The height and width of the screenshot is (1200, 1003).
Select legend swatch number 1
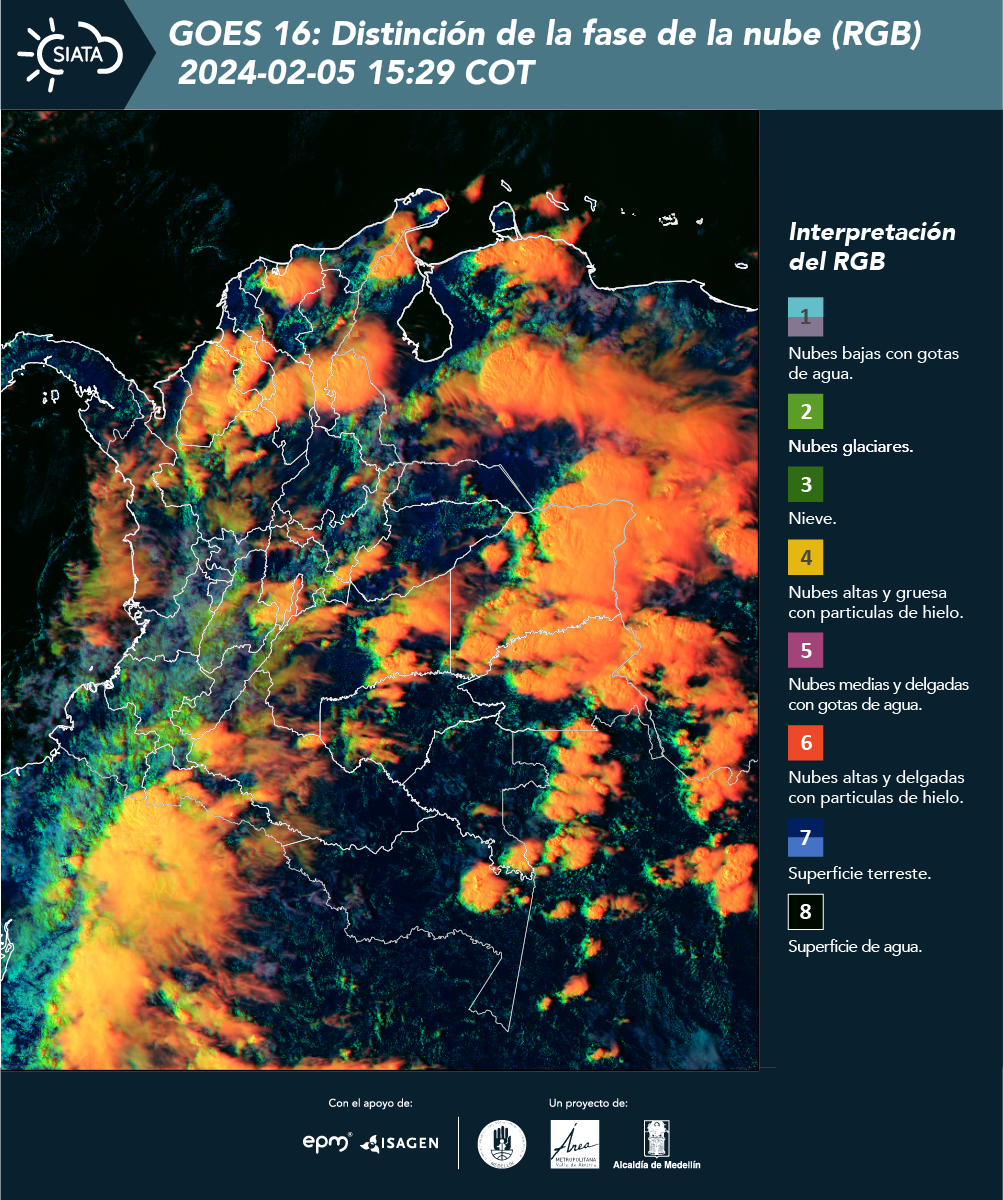click(x=805, y=316)
